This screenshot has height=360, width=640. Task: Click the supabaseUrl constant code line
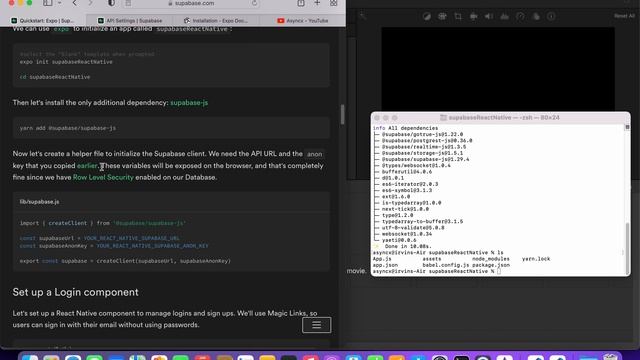coord(100,238)
